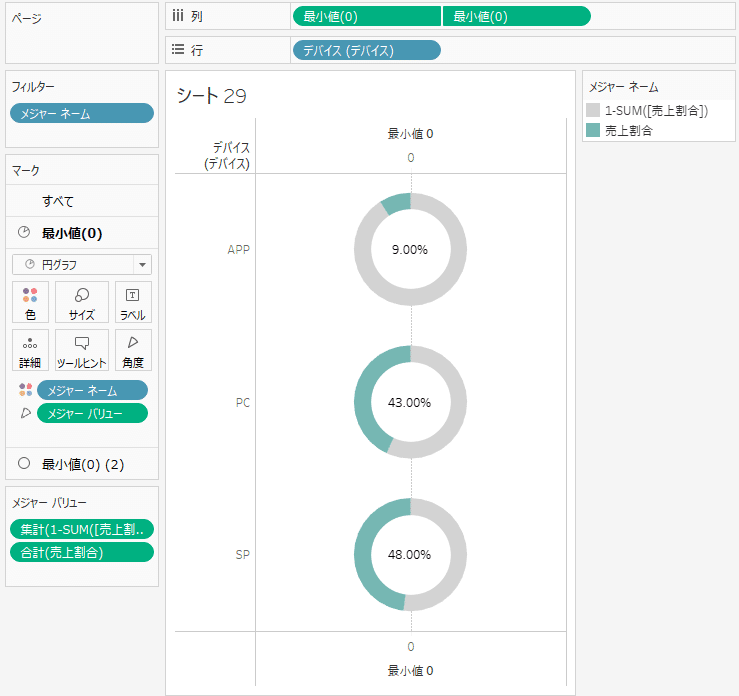The image size is (739, 696).
Task: Click the メジャー ネーム legend title
Action: click(x=624, y=87)
